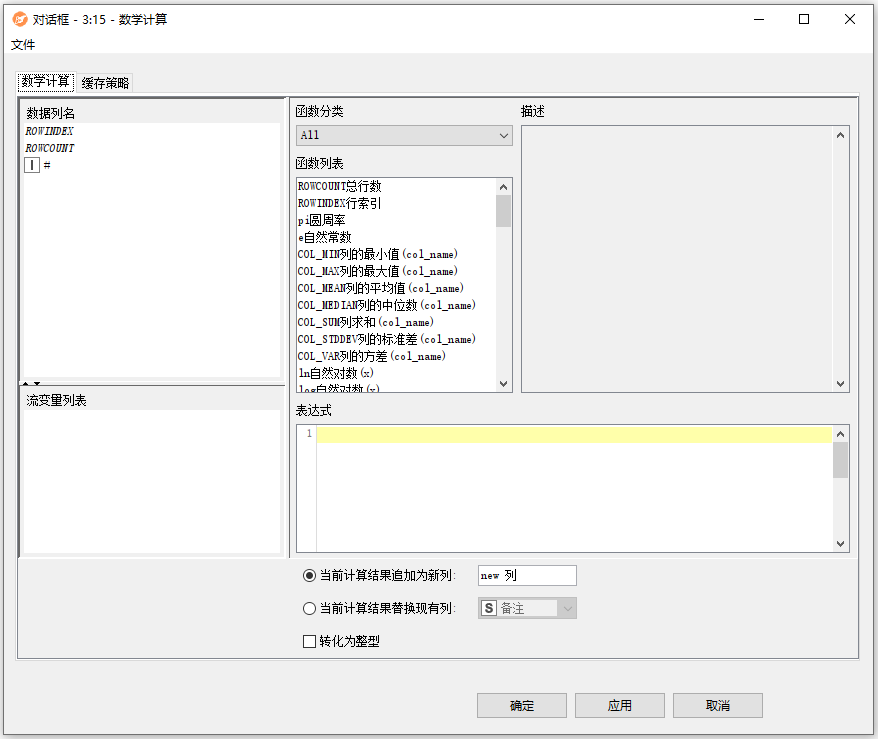Screen dimensions: 878x739
Task: Click description panel scrollbar down arrow
Action: [841, 384]
